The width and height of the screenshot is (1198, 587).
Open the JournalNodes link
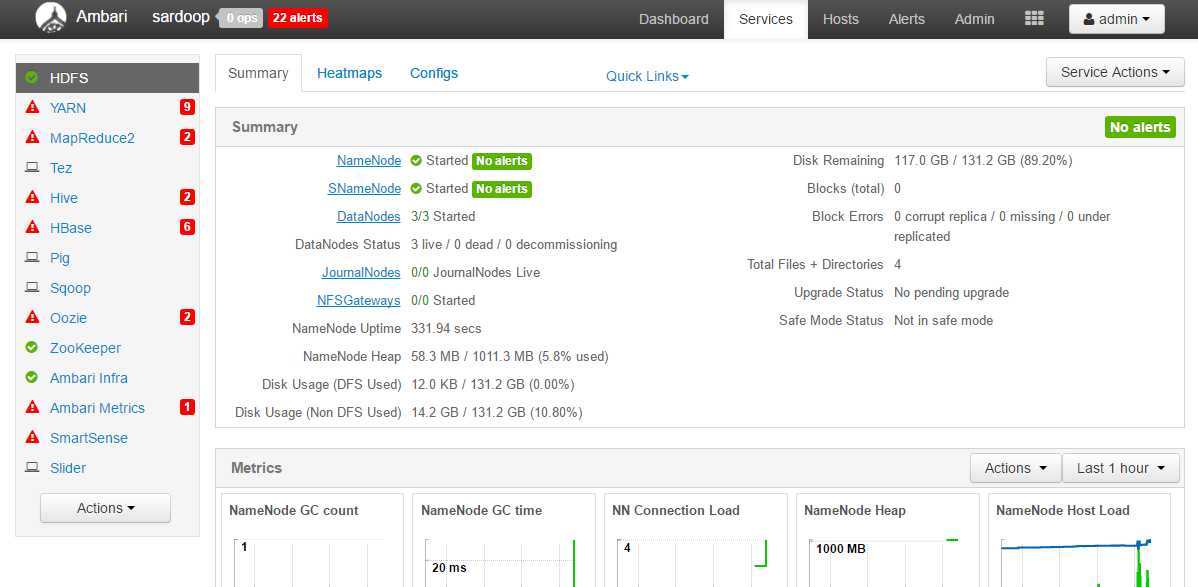361,272
